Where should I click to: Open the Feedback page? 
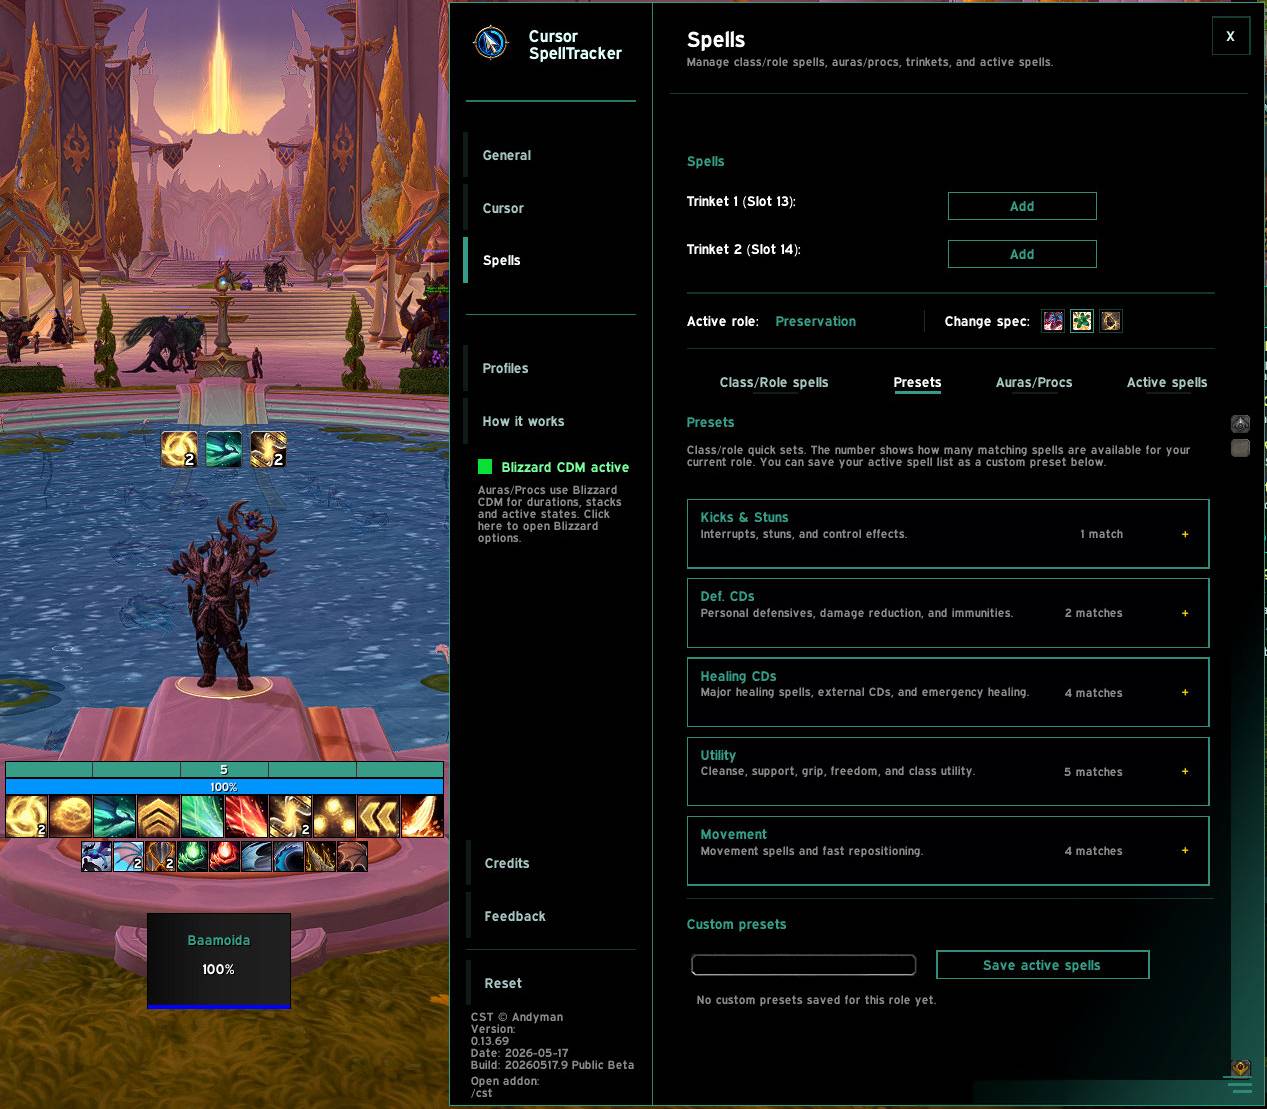550,916
